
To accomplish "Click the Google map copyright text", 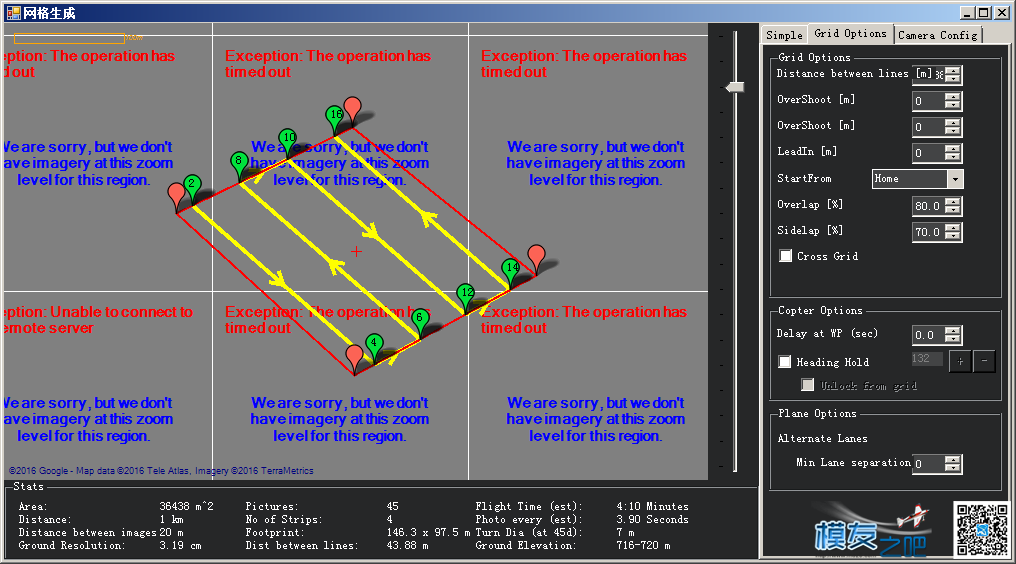I will click(x=161, y=471).
